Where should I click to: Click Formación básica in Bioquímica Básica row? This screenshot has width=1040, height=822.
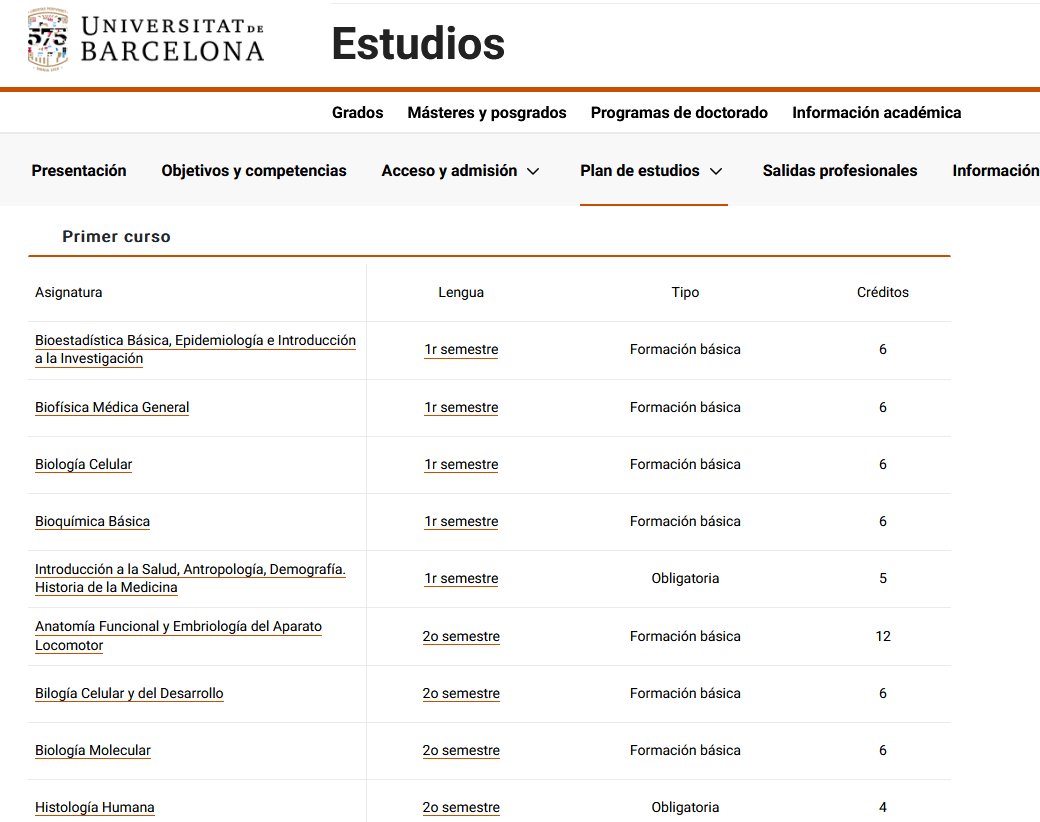click(685, 521)
